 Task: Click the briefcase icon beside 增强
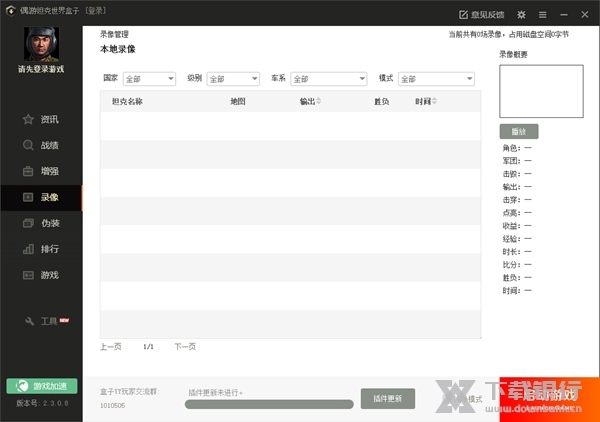[28, 171]
